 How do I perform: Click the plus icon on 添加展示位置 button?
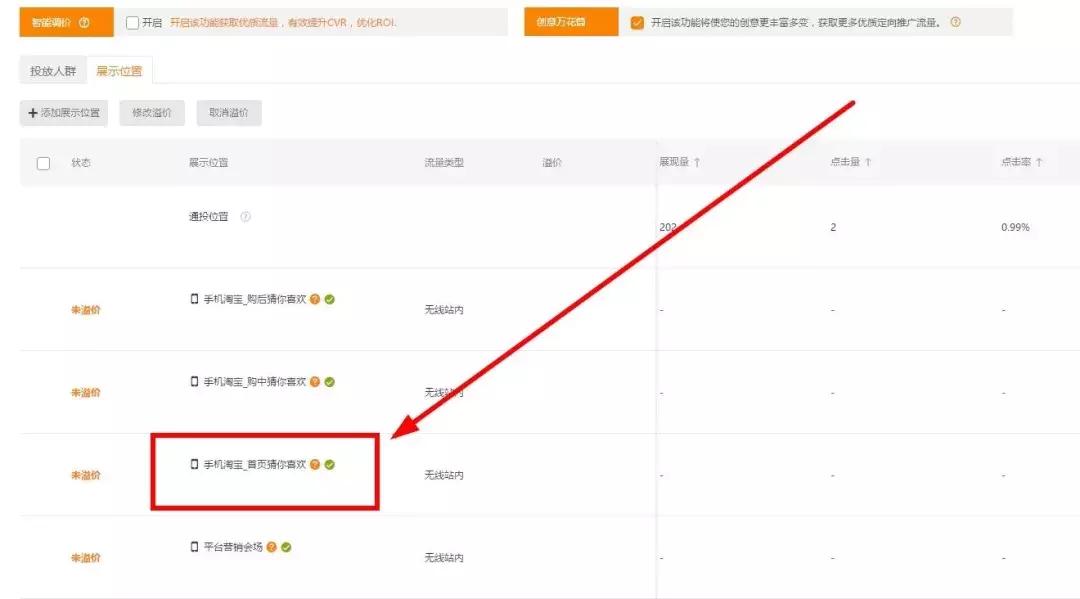point(33,112)
